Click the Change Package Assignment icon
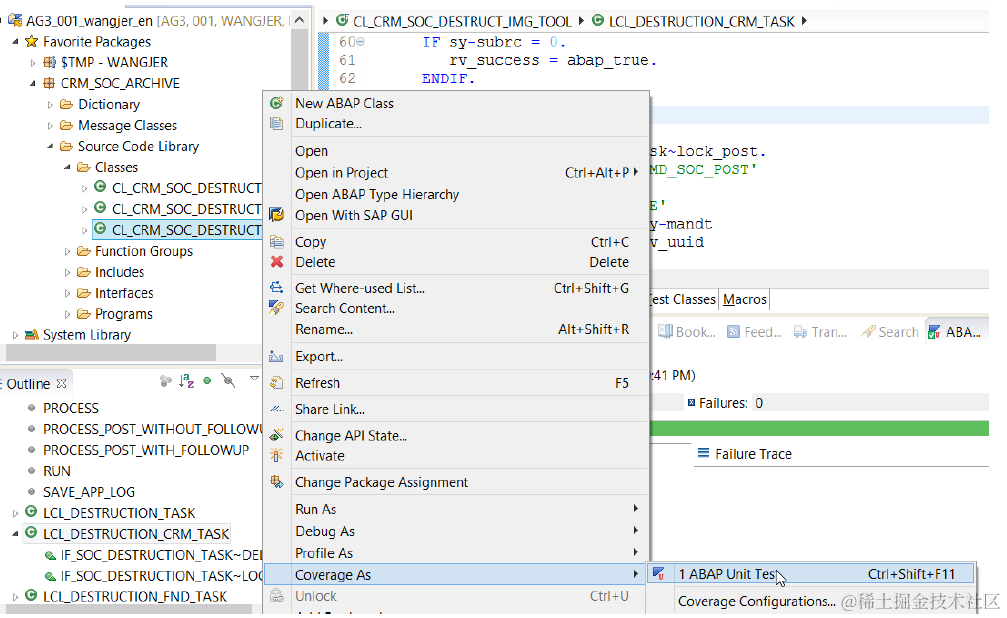The width and height of the screenshot is (1007, 618). (277, 482)
